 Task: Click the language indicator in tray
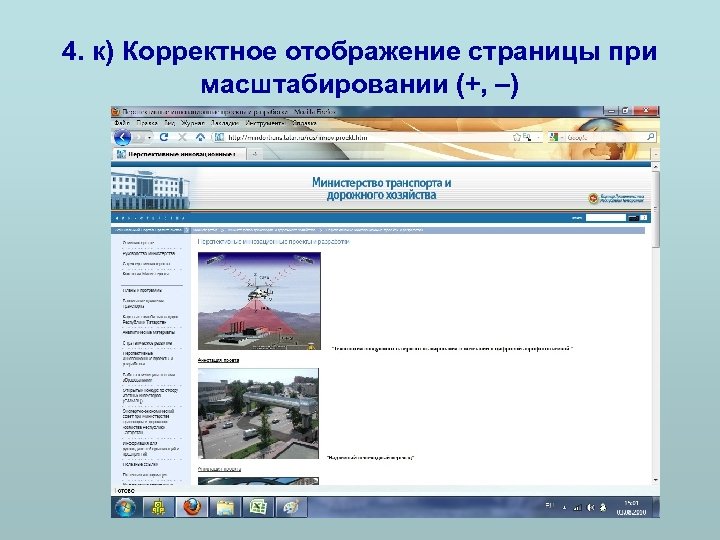[550, 506]
